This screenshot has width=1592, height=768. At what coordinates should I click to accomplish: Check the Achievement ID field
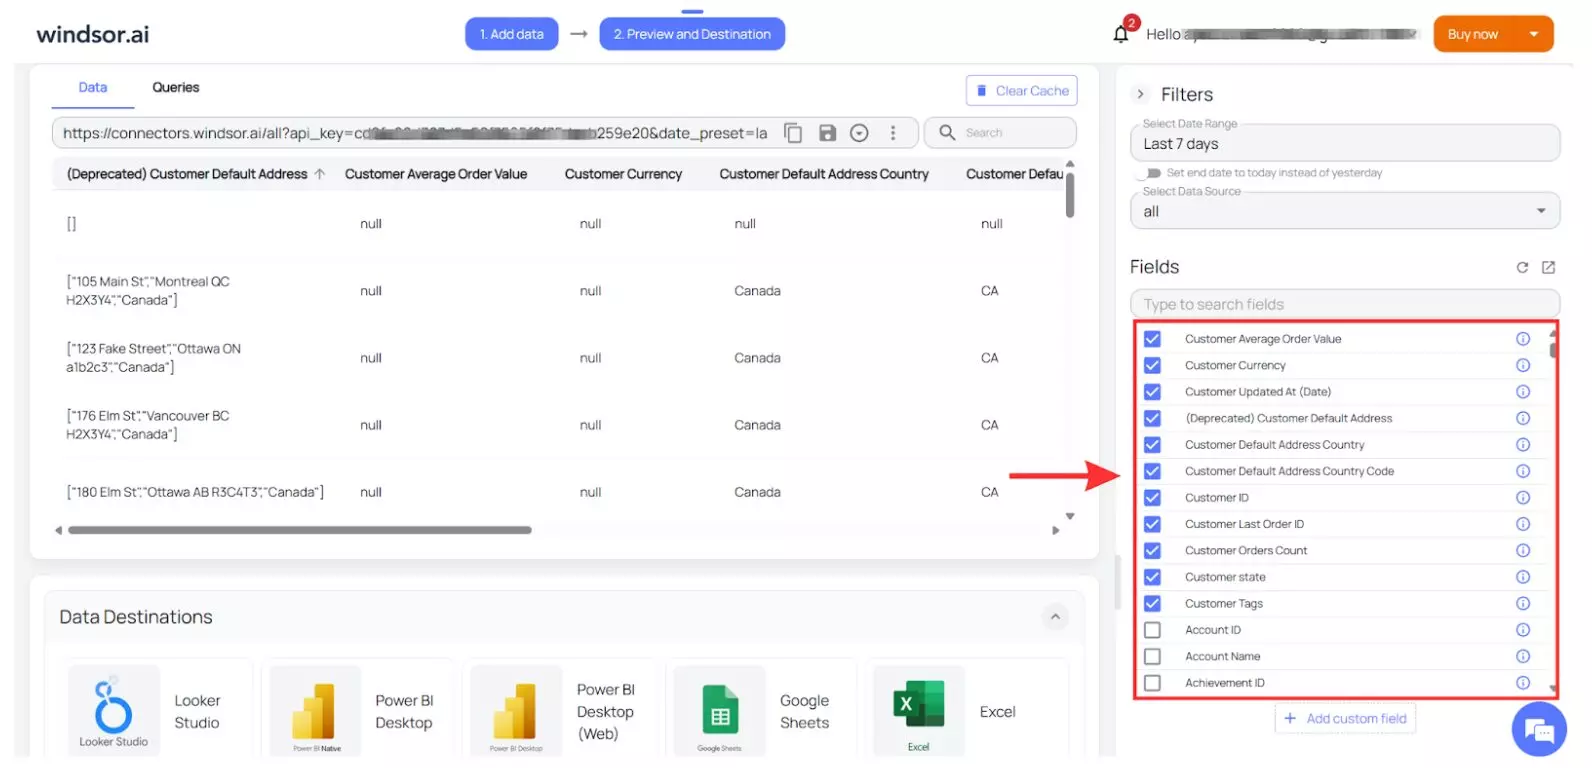(1152, 683)
